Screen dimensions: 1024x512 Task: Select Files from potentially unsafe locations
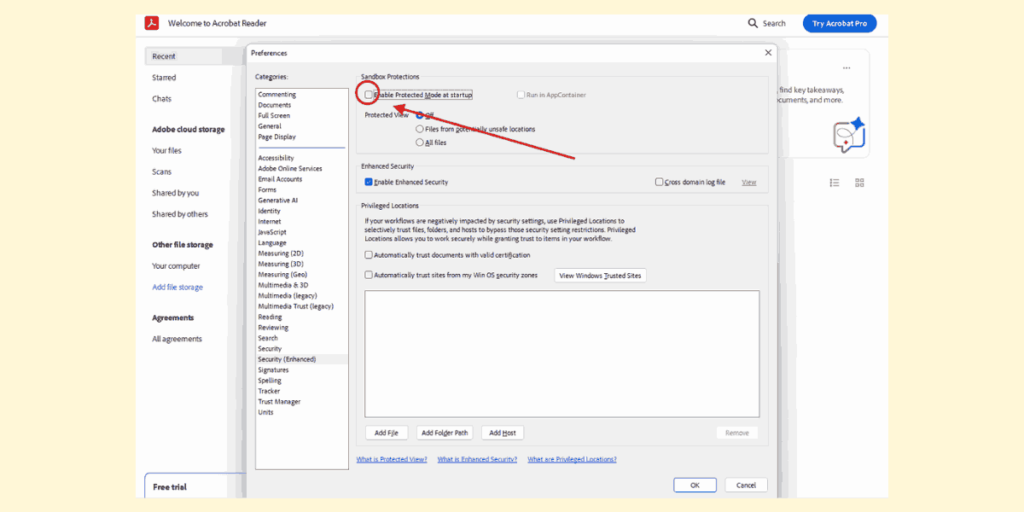419,129
